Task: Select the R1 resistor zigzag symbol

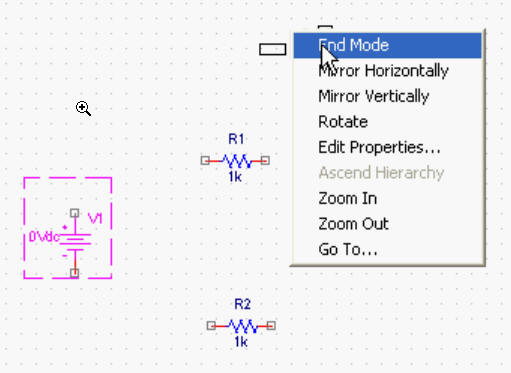Action: click(236, 161)
